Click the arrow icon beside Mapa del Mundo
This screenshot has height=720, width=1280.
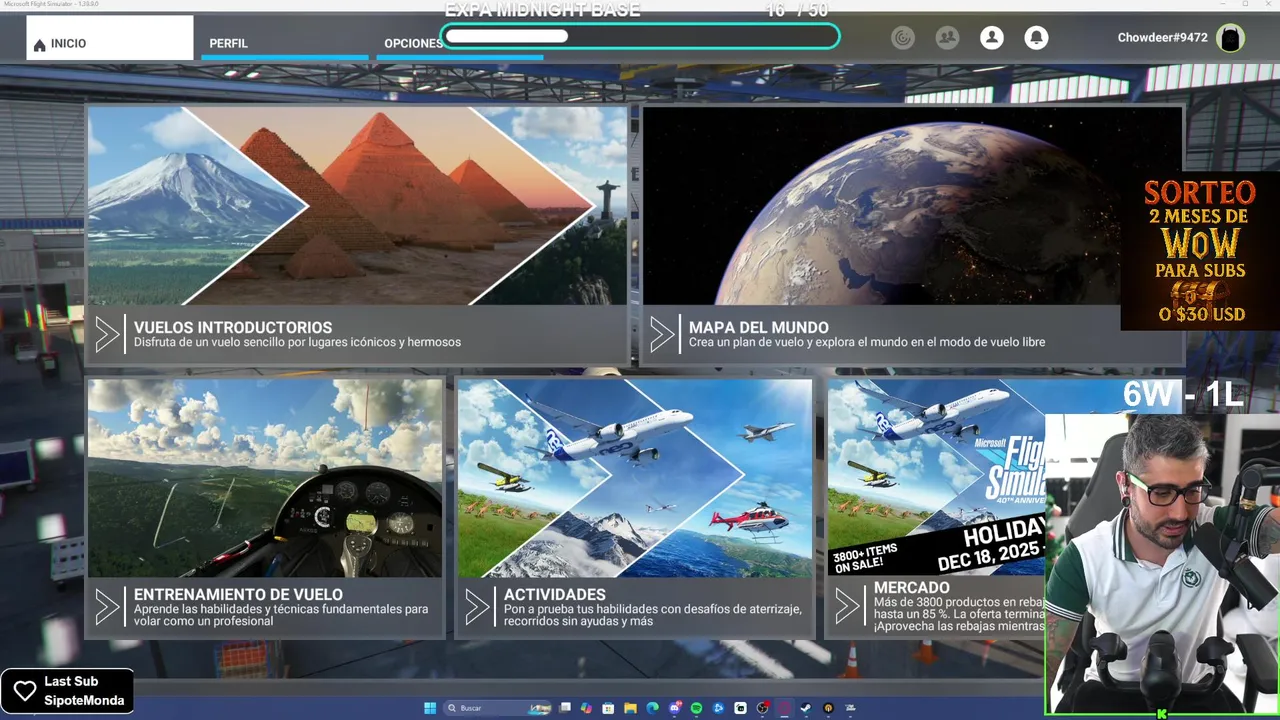(x=662, y=334)
